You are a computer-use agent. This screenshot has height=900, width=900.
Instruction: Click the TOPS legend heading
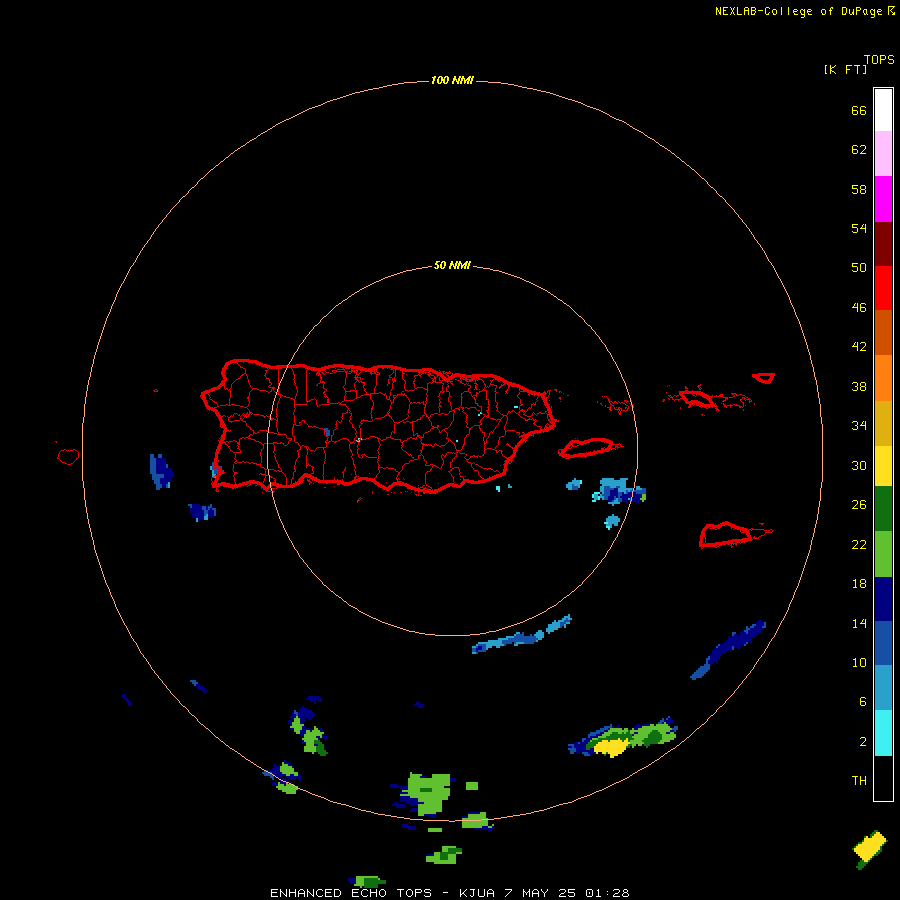(x=879, y=60)
